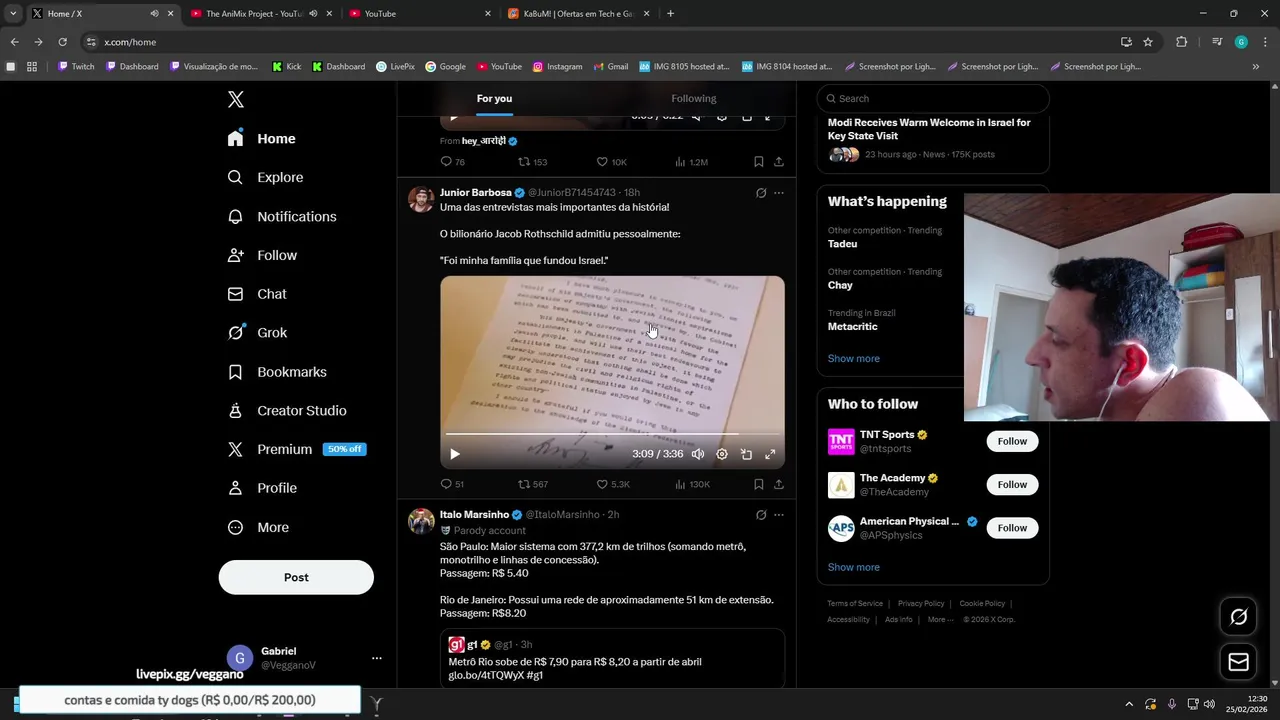The height and width of the screenshot is (720, 1280).
Task: Reply to hey_ post (76)
Action: 452,162
